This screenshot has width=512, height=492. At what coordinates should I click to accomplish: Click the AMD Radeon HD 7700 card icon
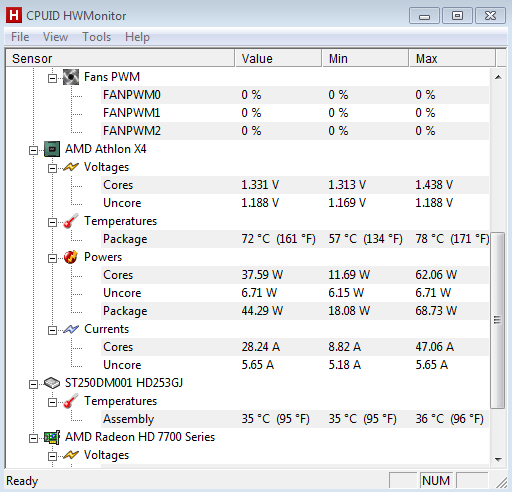52,437
